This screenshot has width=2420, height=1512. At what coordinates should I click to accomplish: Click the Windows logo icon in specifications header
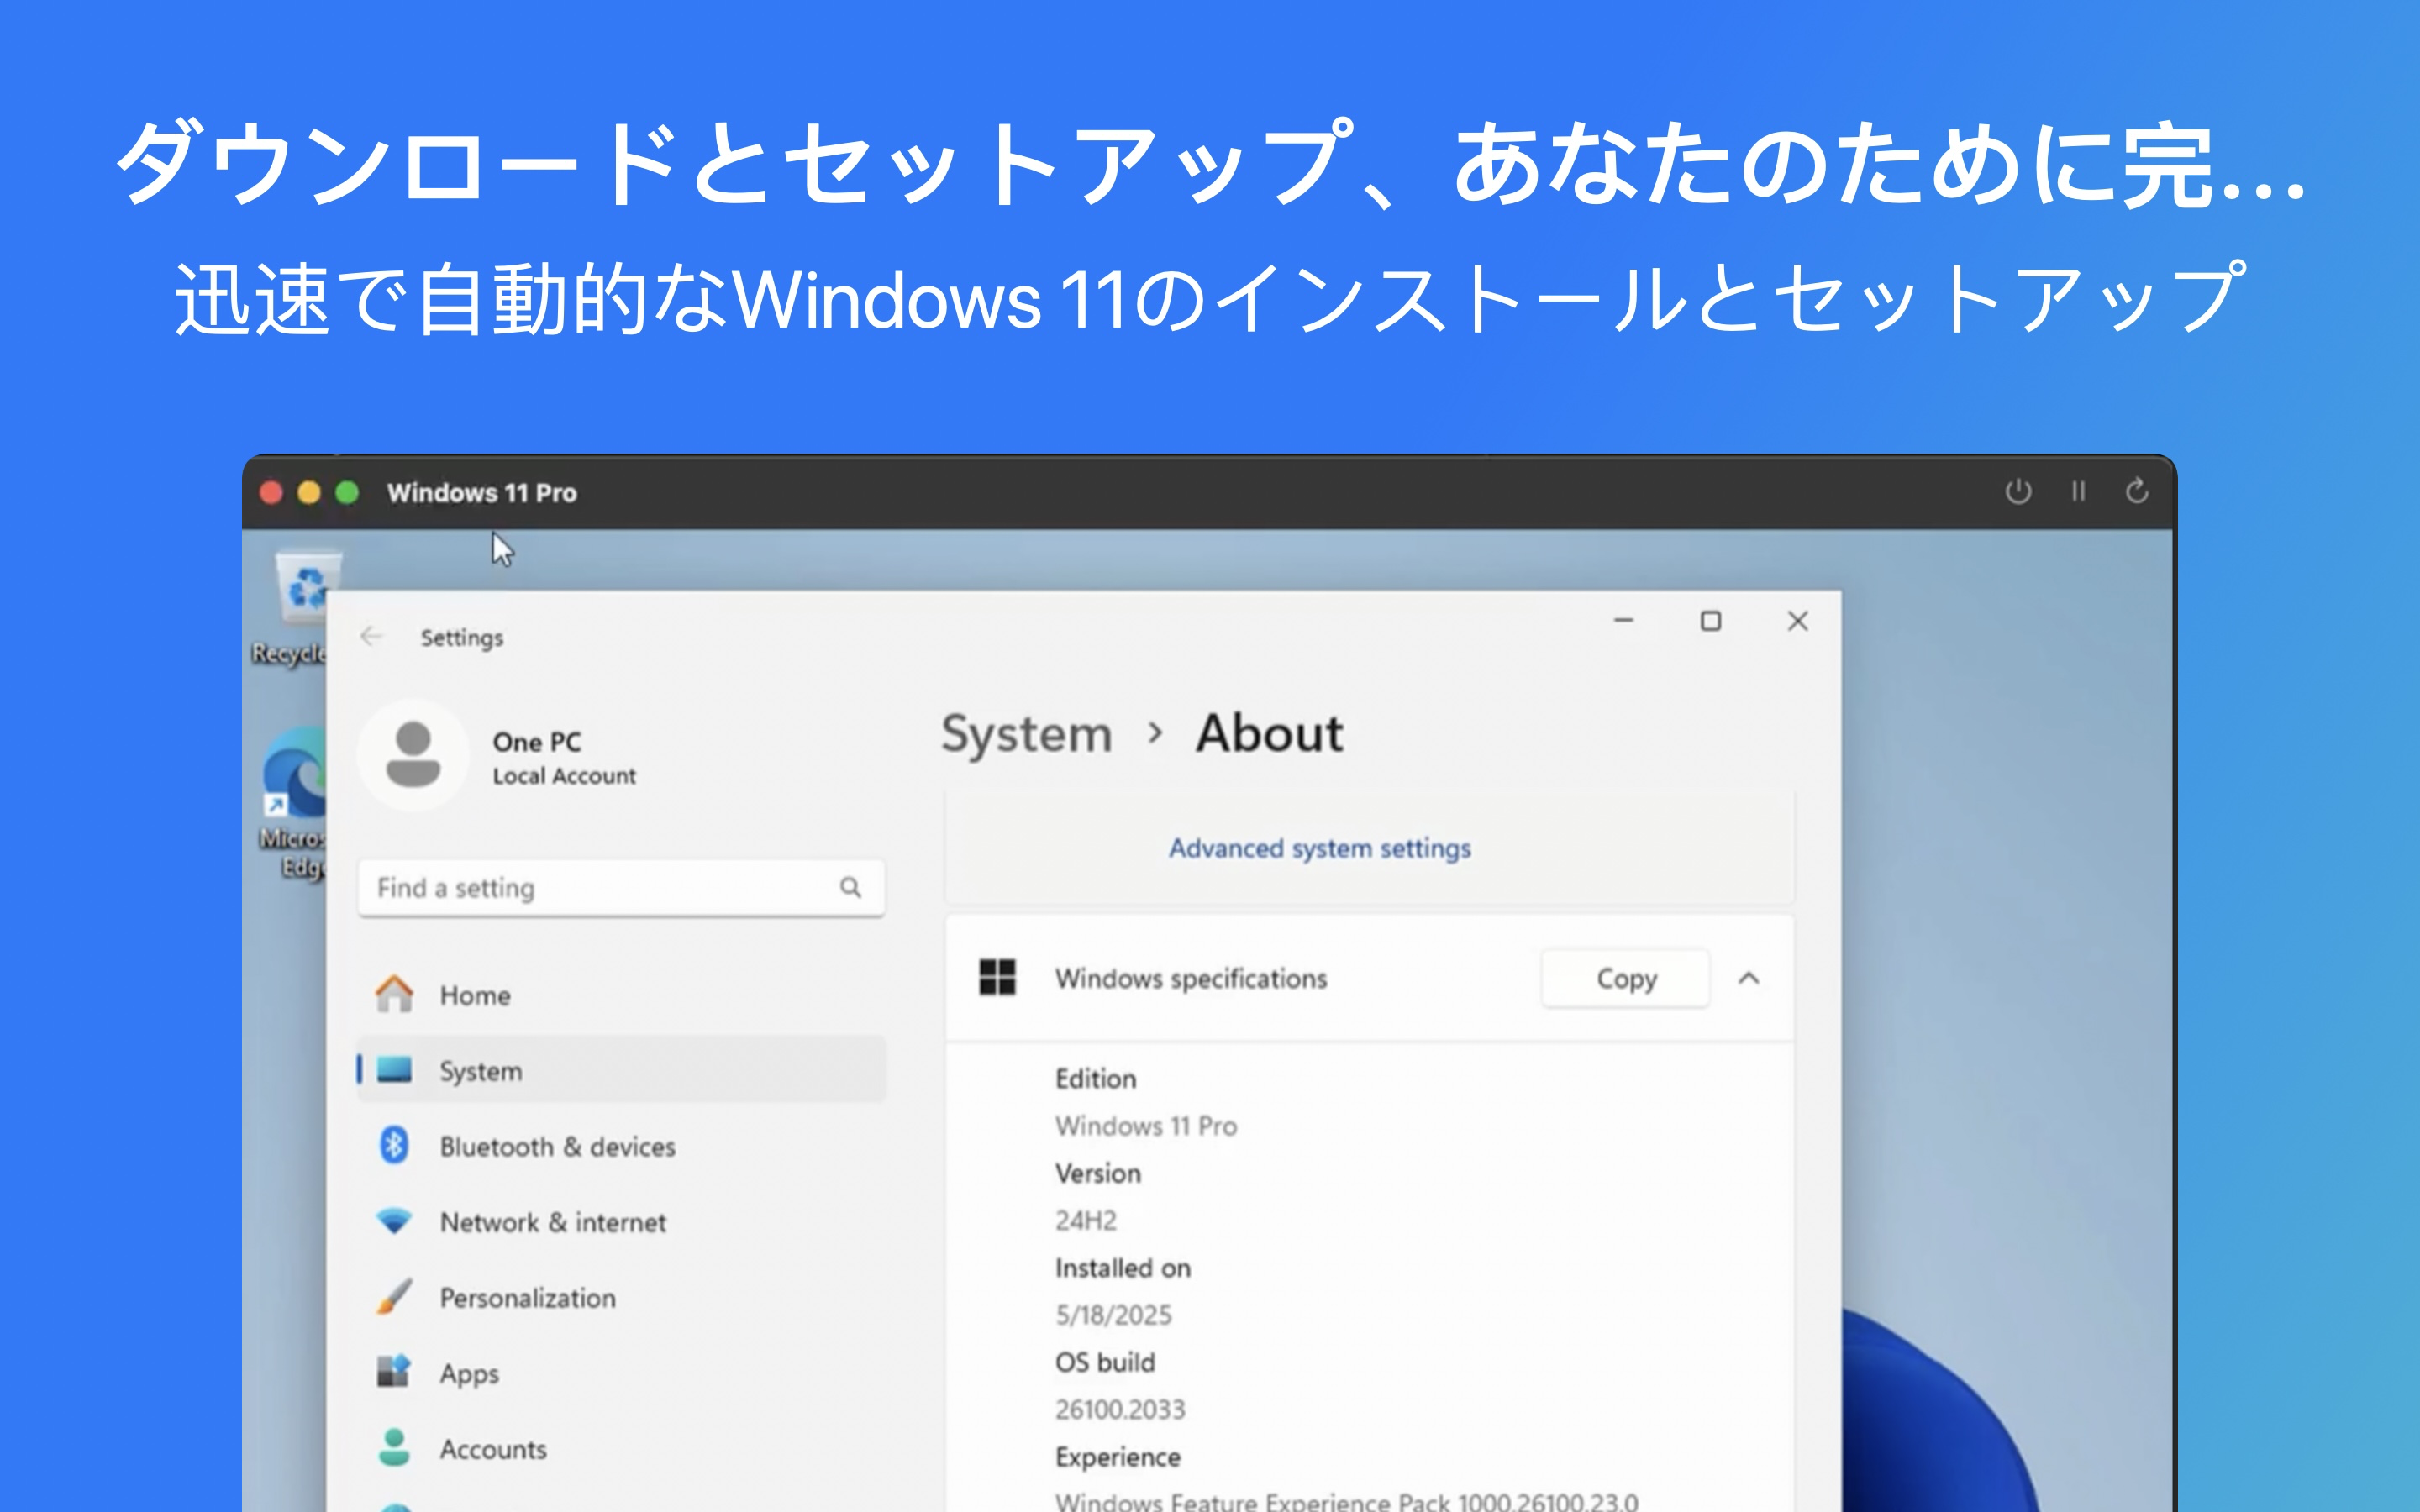point(997,977)
